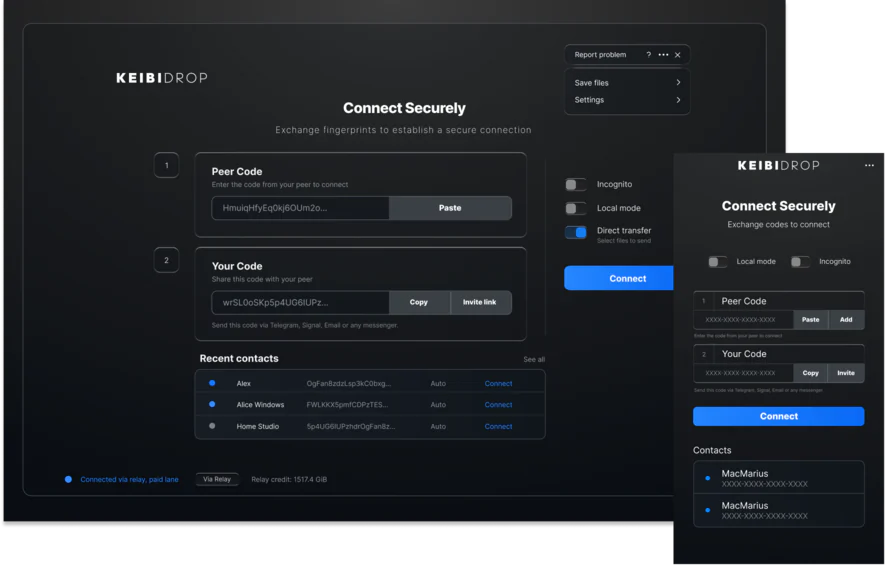Expand the Settings submenu arrow

[x=678, y=100]
